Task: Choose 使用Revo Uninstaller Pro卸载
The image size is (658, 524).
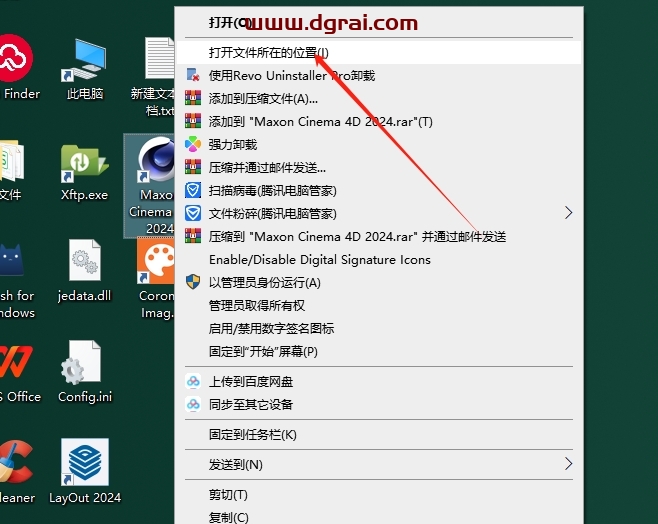Action: pyautogui.click(x=379, y=76)
